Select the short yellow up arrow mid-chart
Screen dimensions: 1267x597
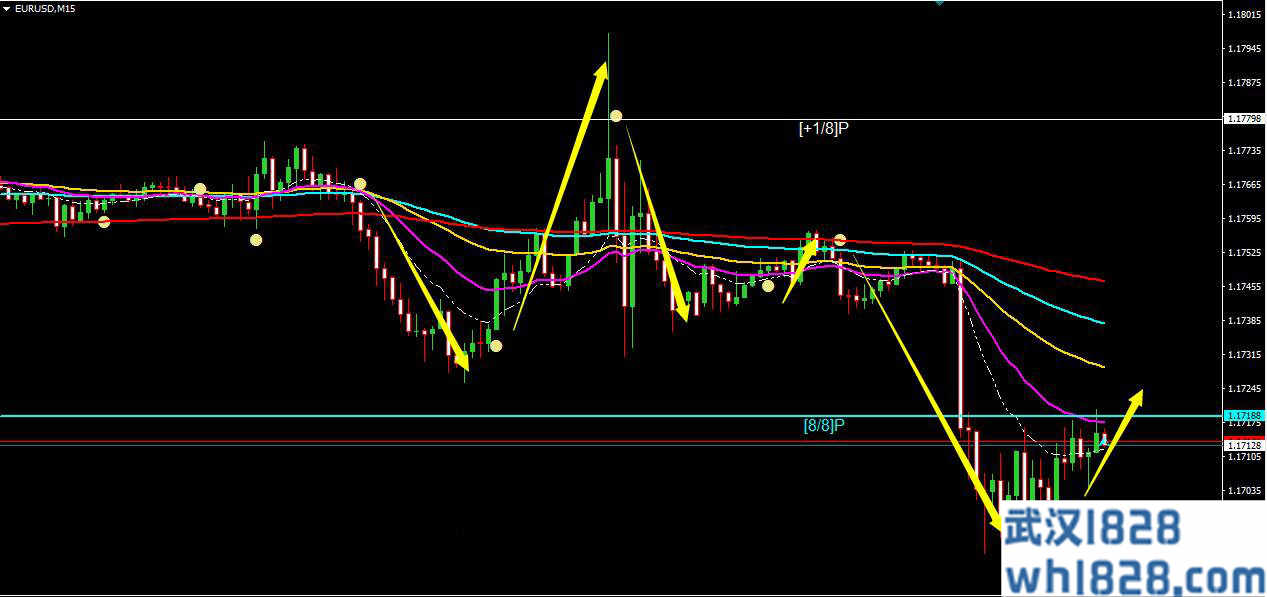point(800,268)
